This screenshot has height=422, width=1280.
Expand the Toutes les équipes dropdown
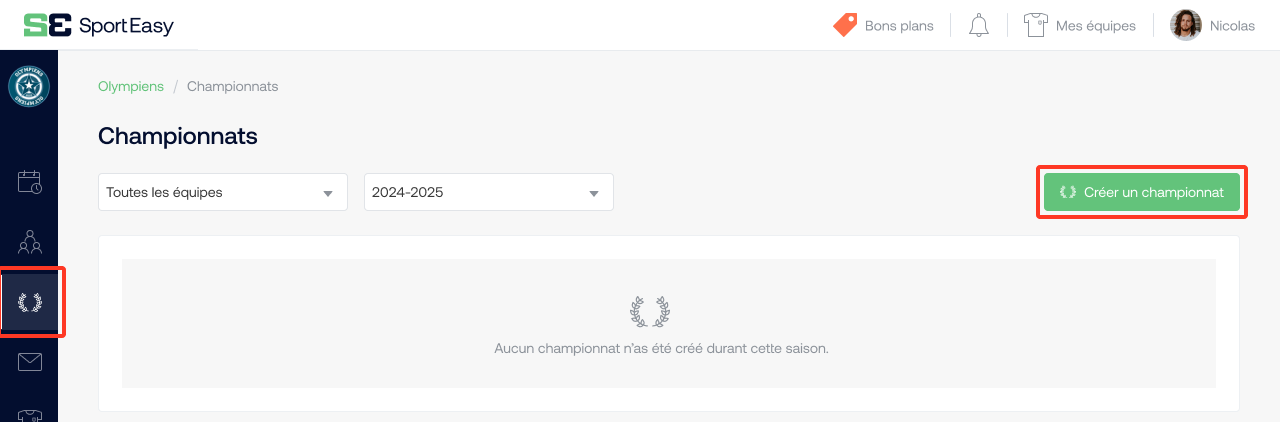click(223, 192)
